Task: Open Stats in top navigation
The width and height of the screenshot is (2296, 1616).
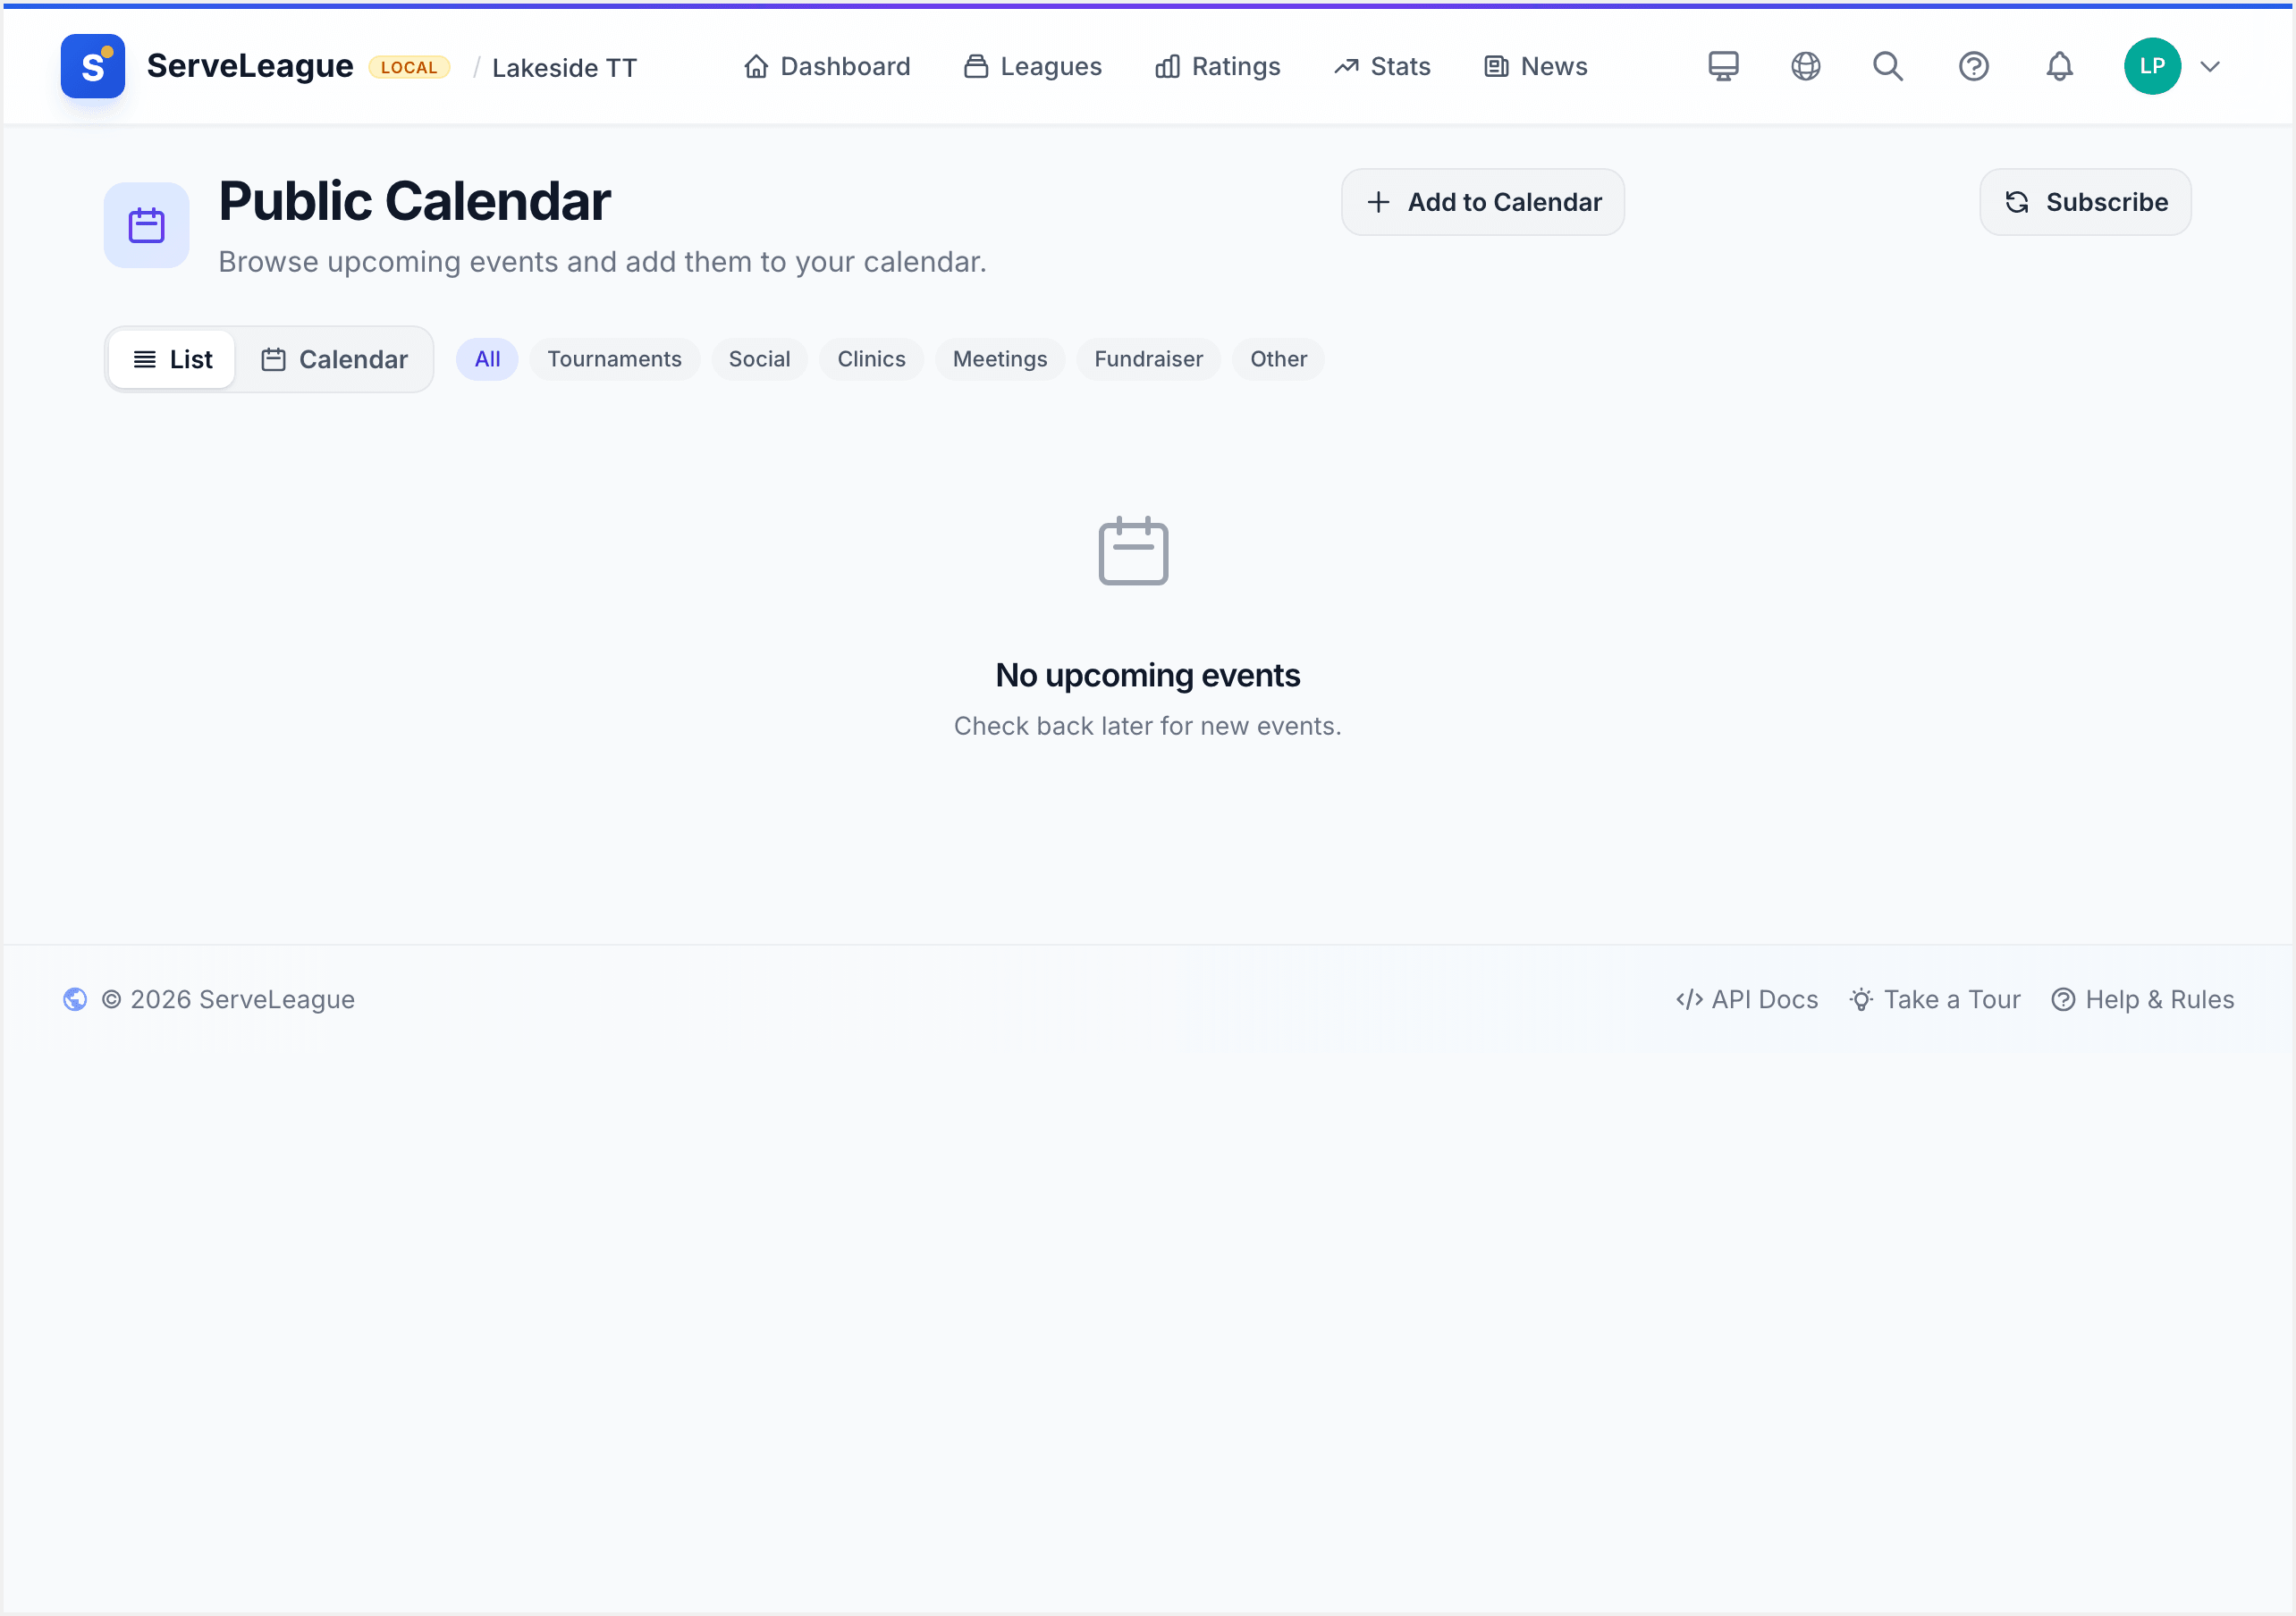Action: pos(1382,67)
